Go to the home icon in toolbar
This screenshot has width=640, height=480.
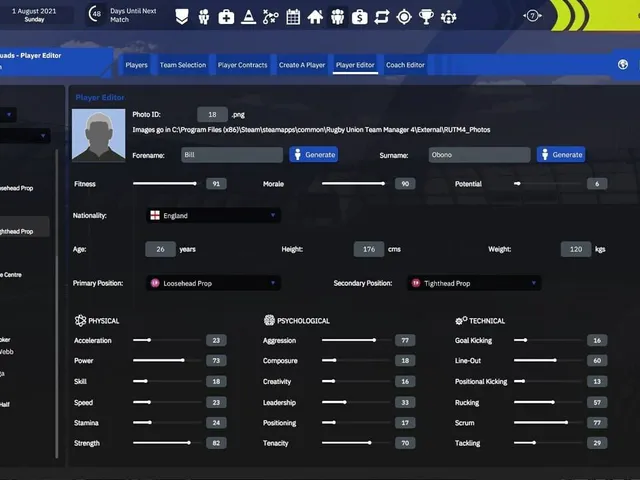(315, 17)
